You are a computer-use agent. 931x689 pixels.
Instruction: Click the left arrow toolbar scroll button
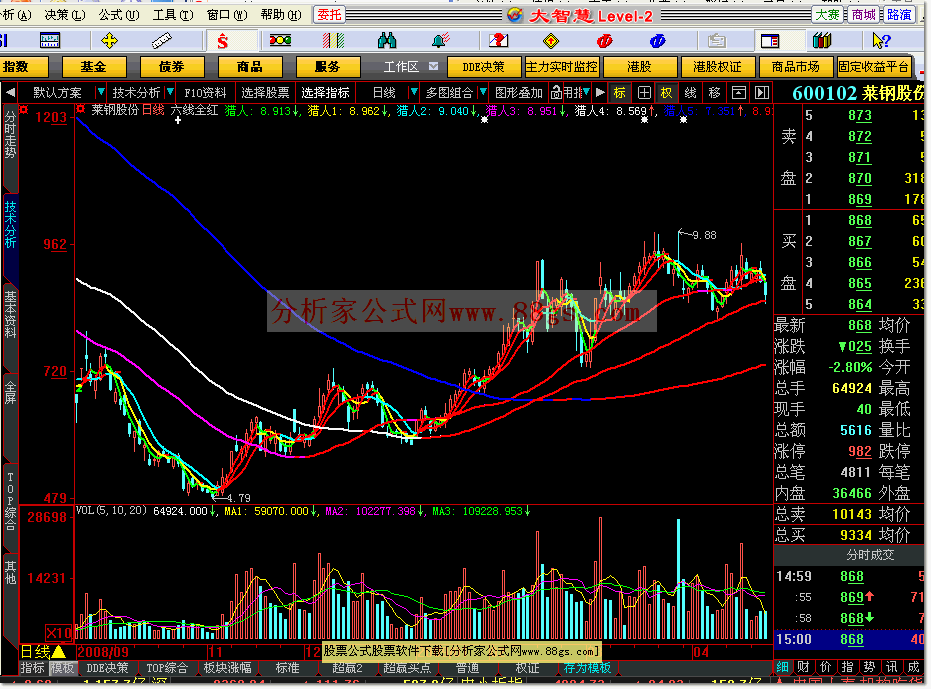(x=10, y=93)
